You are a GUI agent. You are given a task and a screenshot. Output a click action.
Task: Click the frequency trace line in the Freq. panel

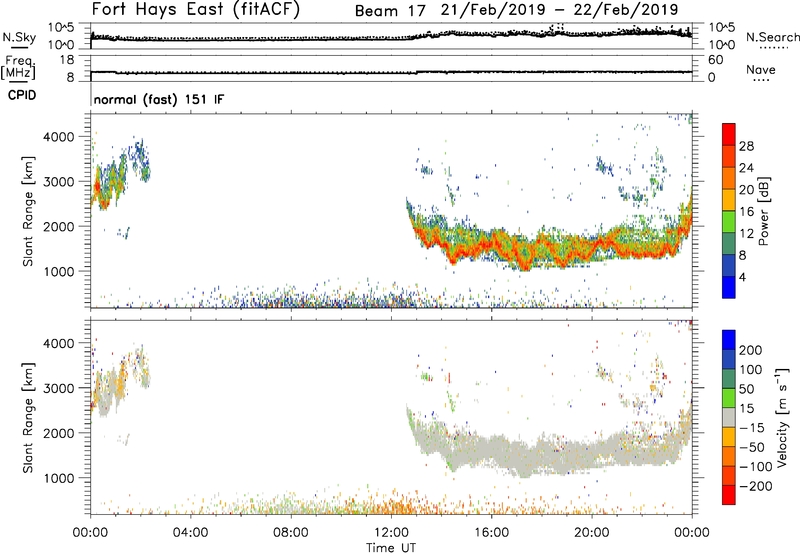391,72
